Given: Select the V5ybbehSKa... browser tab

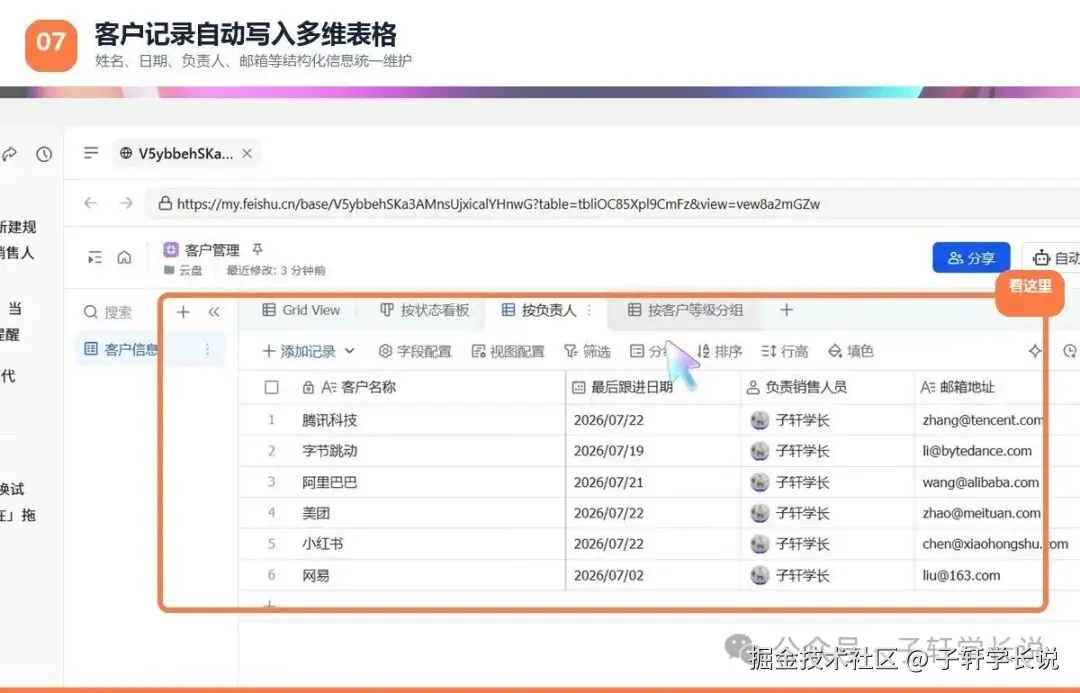Looking at the screenshot, I should [x=187, y=154].
